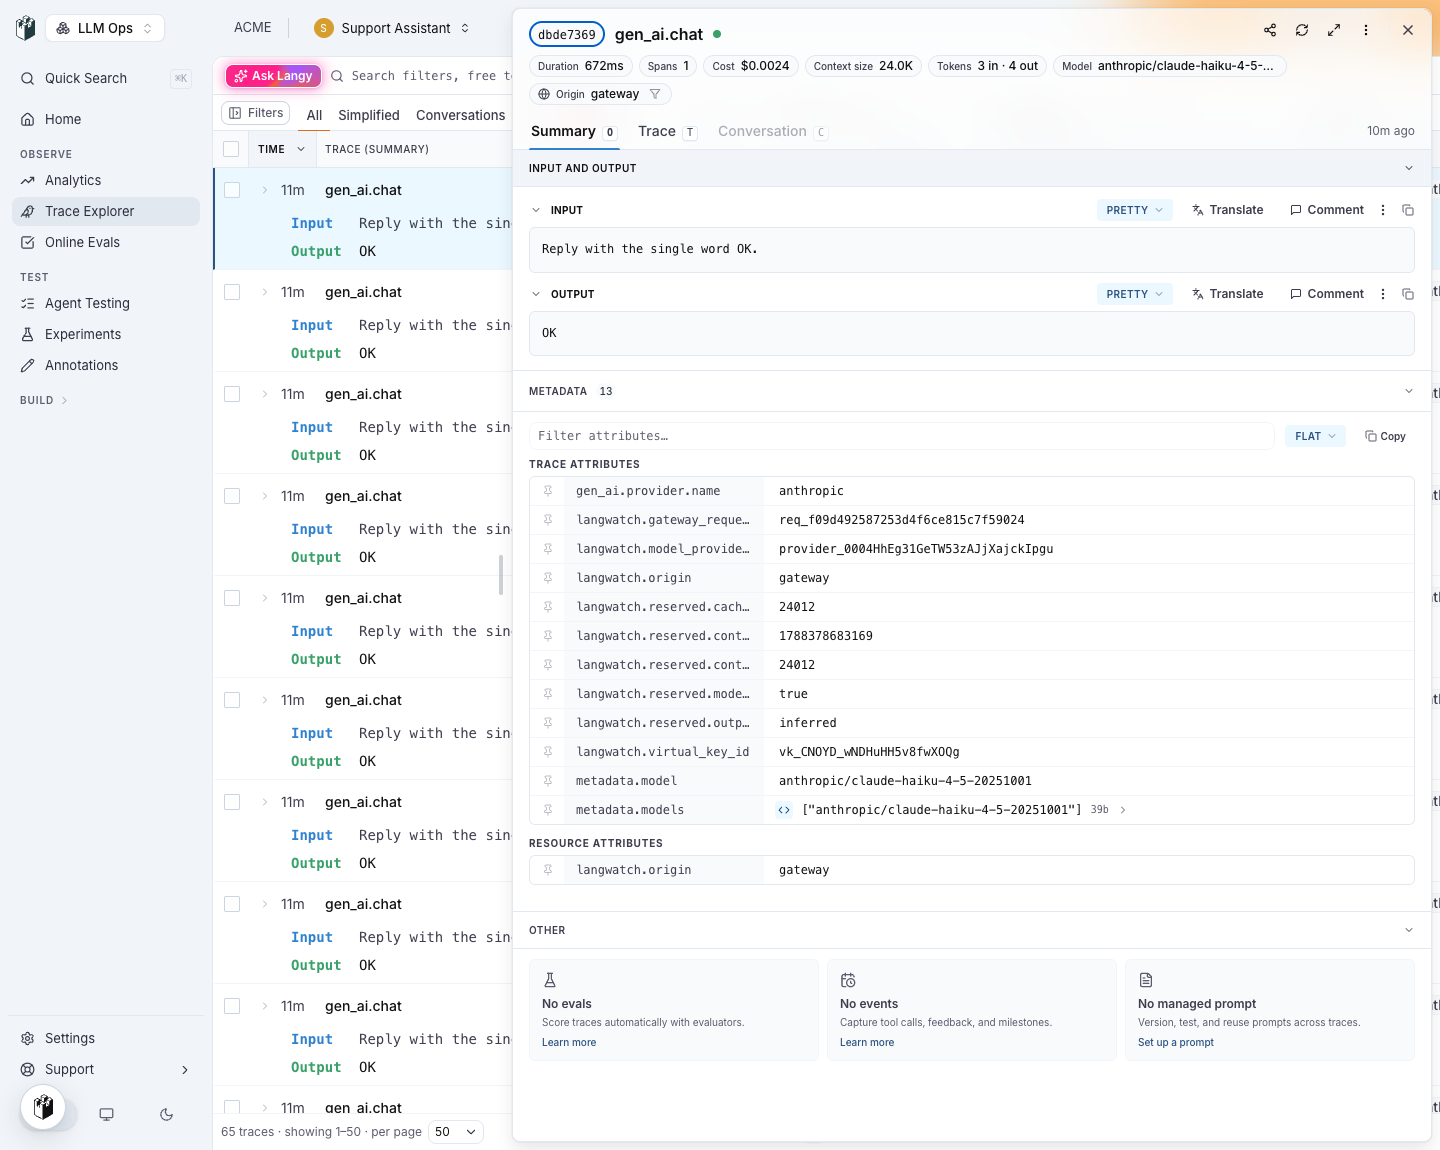The image size is (1440, 1150).
Task: Click the Search filters text field
Action: tap(430, 76)
